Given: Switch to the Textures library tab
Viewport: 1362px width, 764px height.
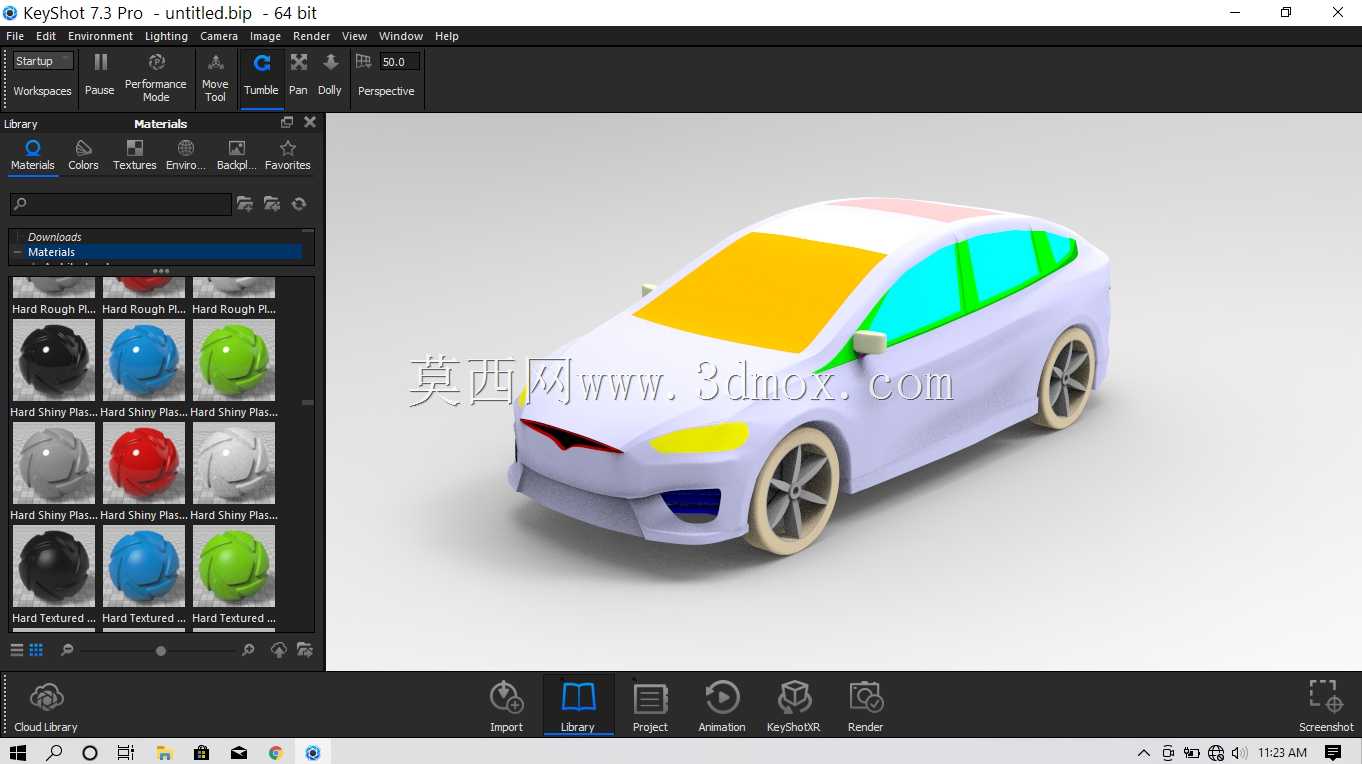Looking at the screenshot, I should click(135, 156).
